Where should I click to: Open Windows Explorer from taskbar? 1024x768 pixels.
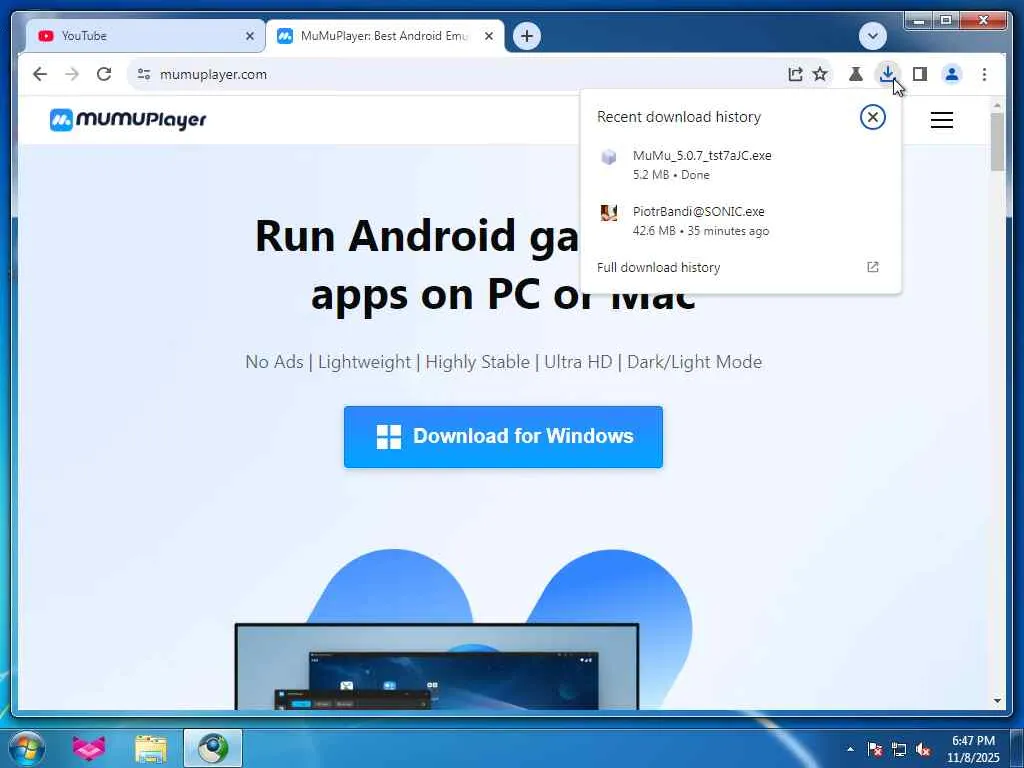[x=151, y=748]
